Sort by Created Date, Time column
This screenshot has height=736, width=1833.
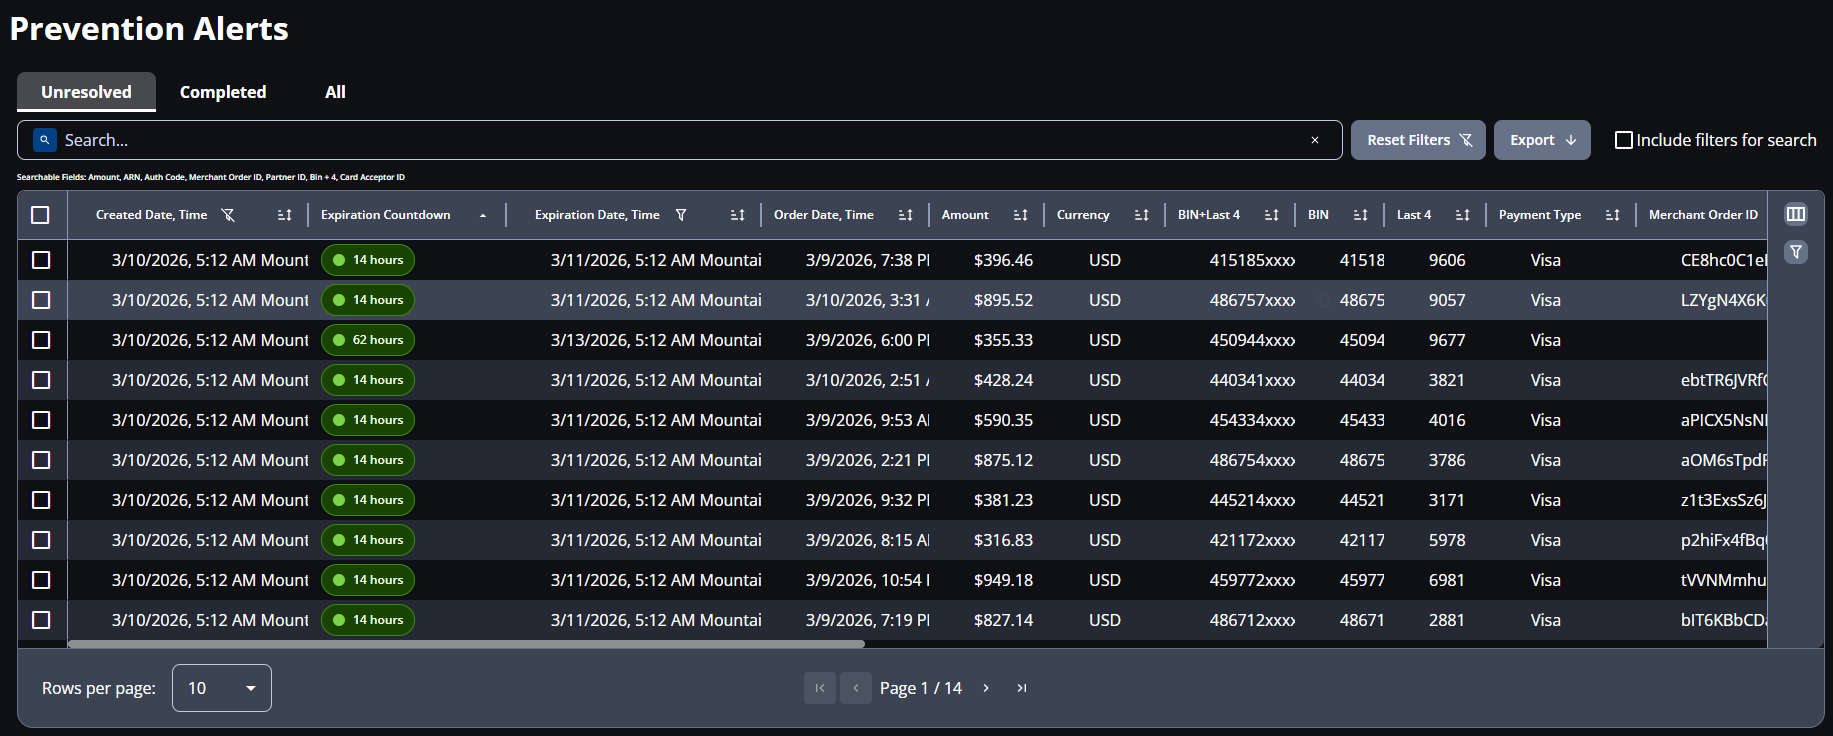(285, 215)
